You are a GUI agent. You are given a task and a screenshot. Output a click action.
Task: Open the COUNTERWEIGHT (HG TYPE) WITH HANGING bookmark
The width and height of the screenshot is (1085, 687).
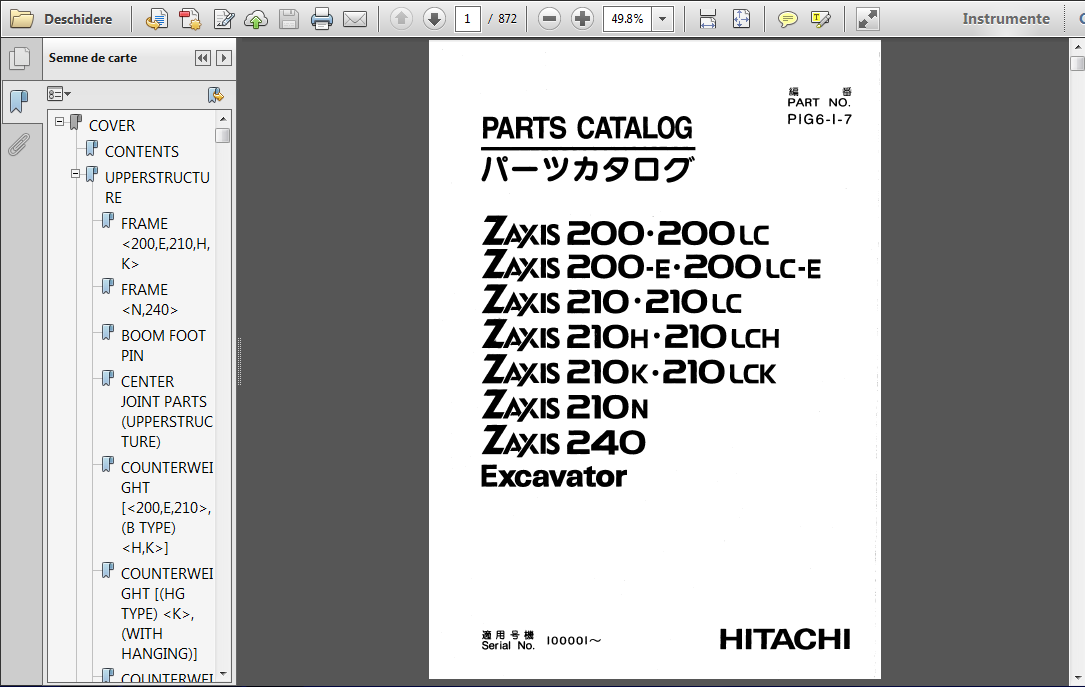click(167, 614)
